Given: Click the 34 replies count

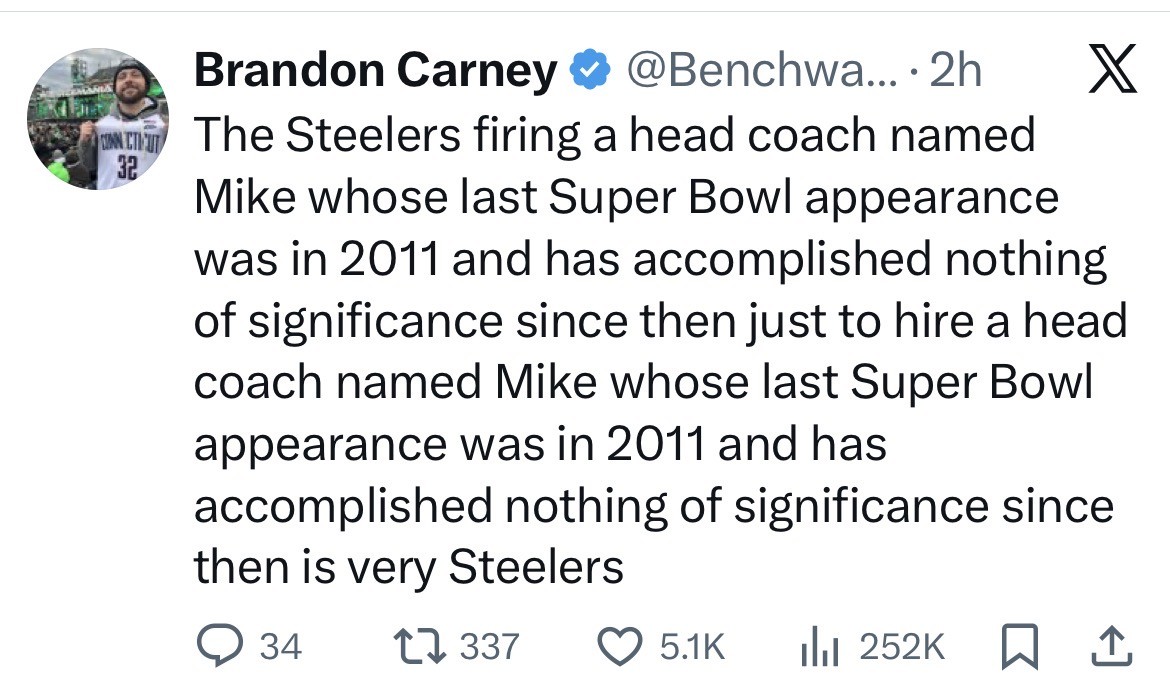Looking at the screenshot, I should (280, 647).
